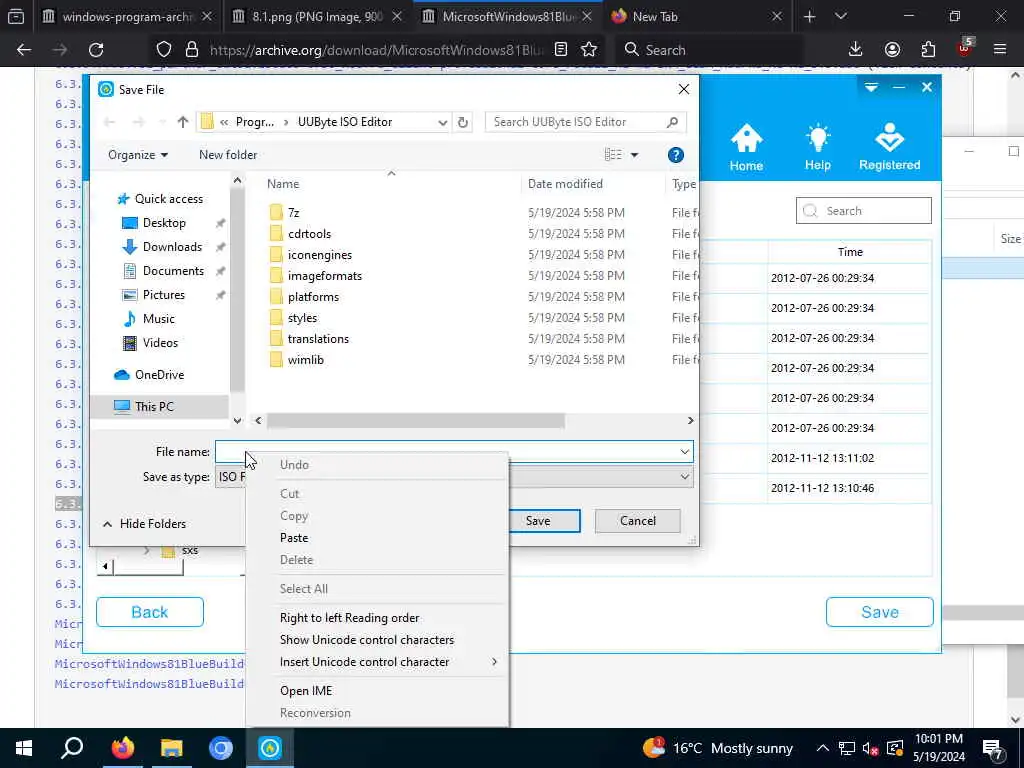Refresh the Save File folder view
This screenshot has height=768, width=1024.
click(x=462, y=122)
